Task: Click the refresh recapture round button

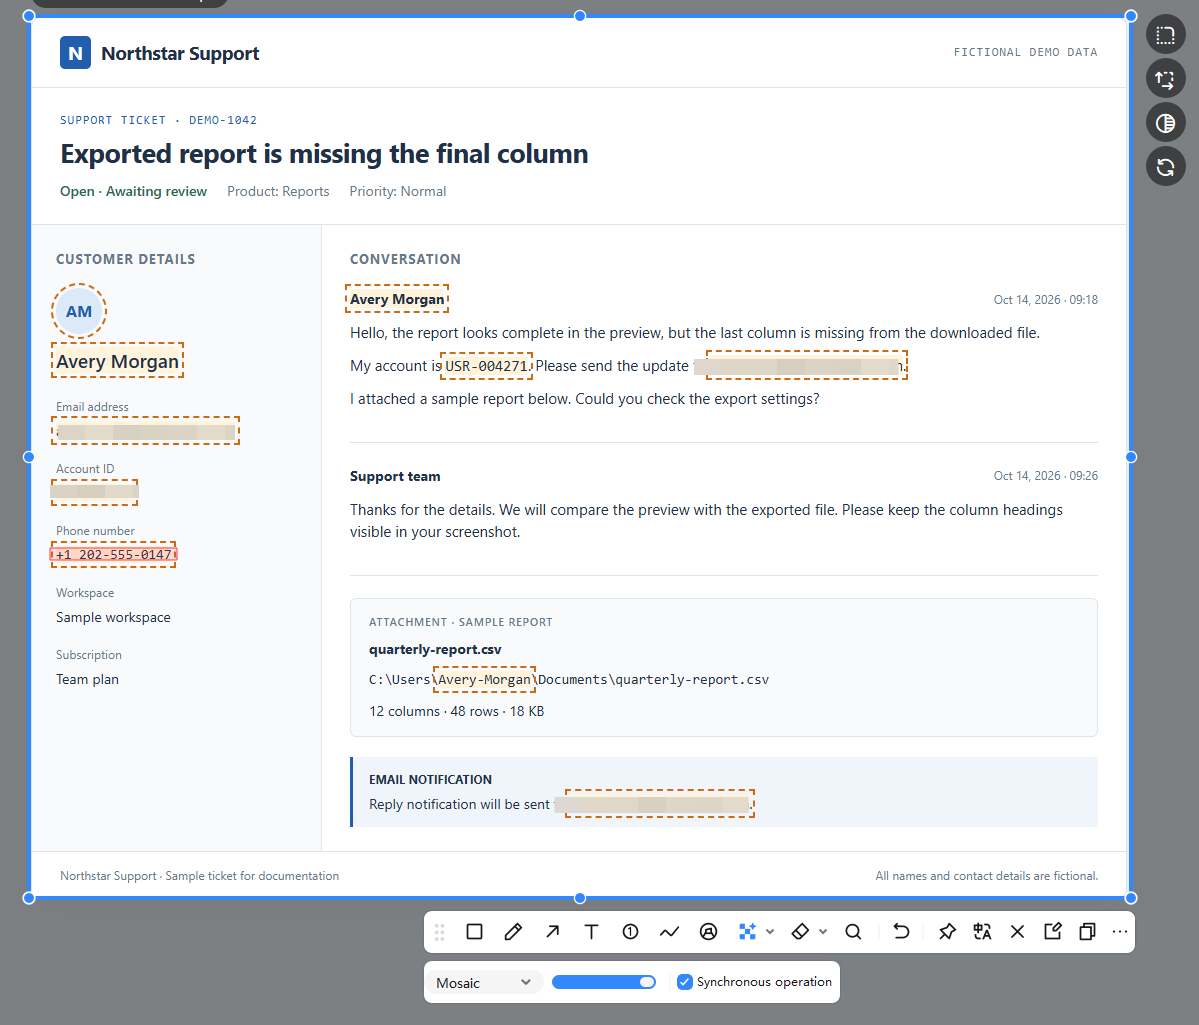Action: 1165,167
